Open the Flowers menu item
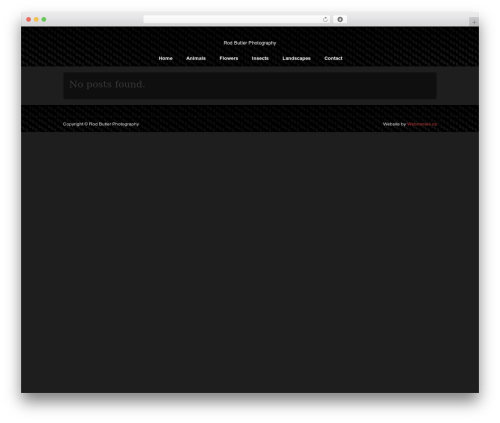This screenshot has width=500, height=423. coord(229,58)
